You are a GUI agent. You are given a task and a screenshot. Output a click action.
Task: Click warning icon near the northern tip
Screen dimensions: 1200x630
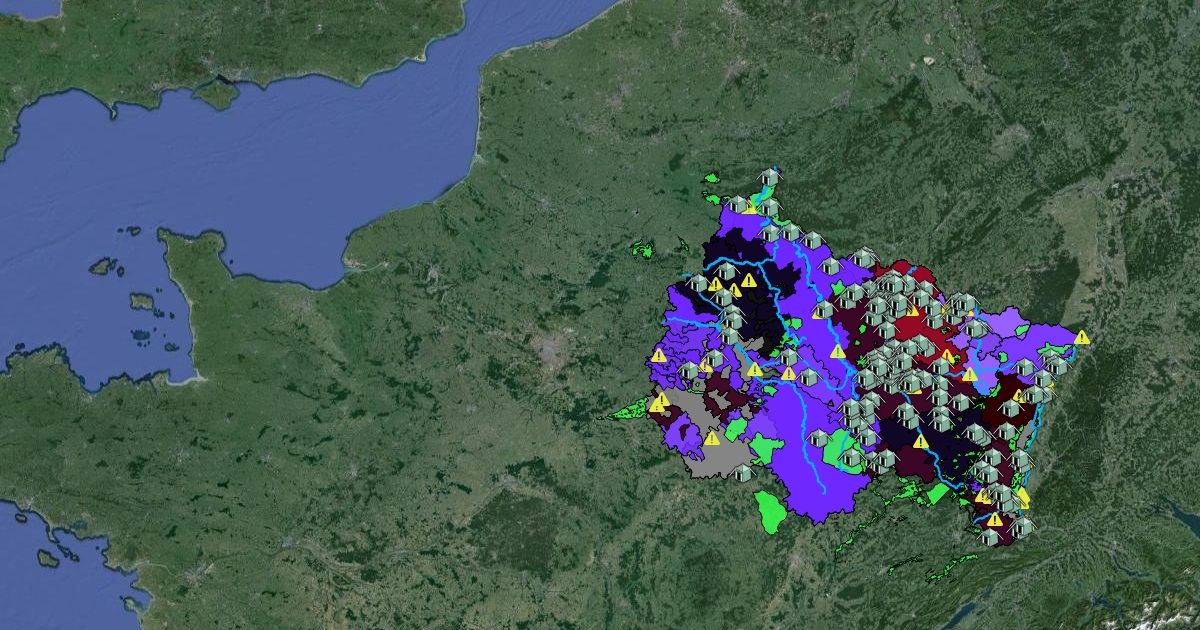(749, 207)
